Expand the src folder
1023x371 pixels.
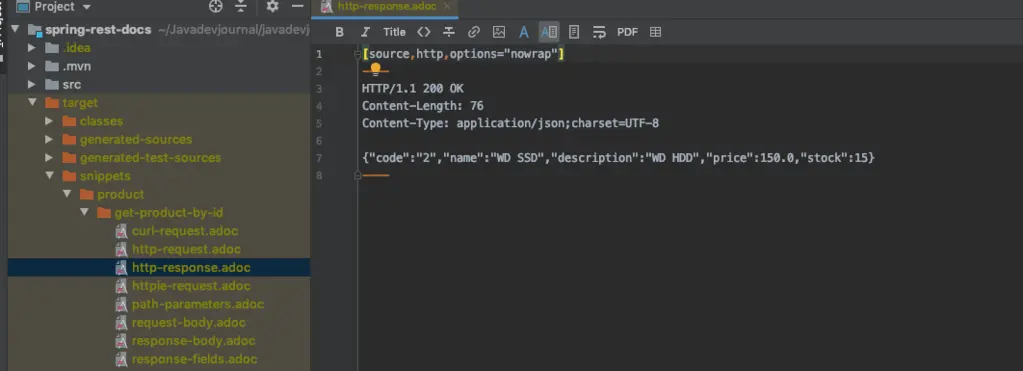click(31, 84)
